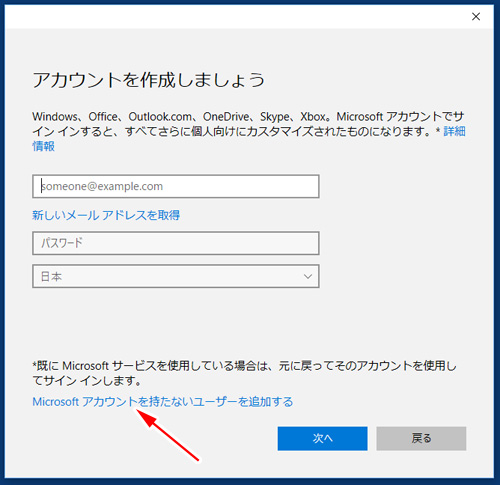Get a new email address link
500x485 pixels.
[x=106, y=215]
